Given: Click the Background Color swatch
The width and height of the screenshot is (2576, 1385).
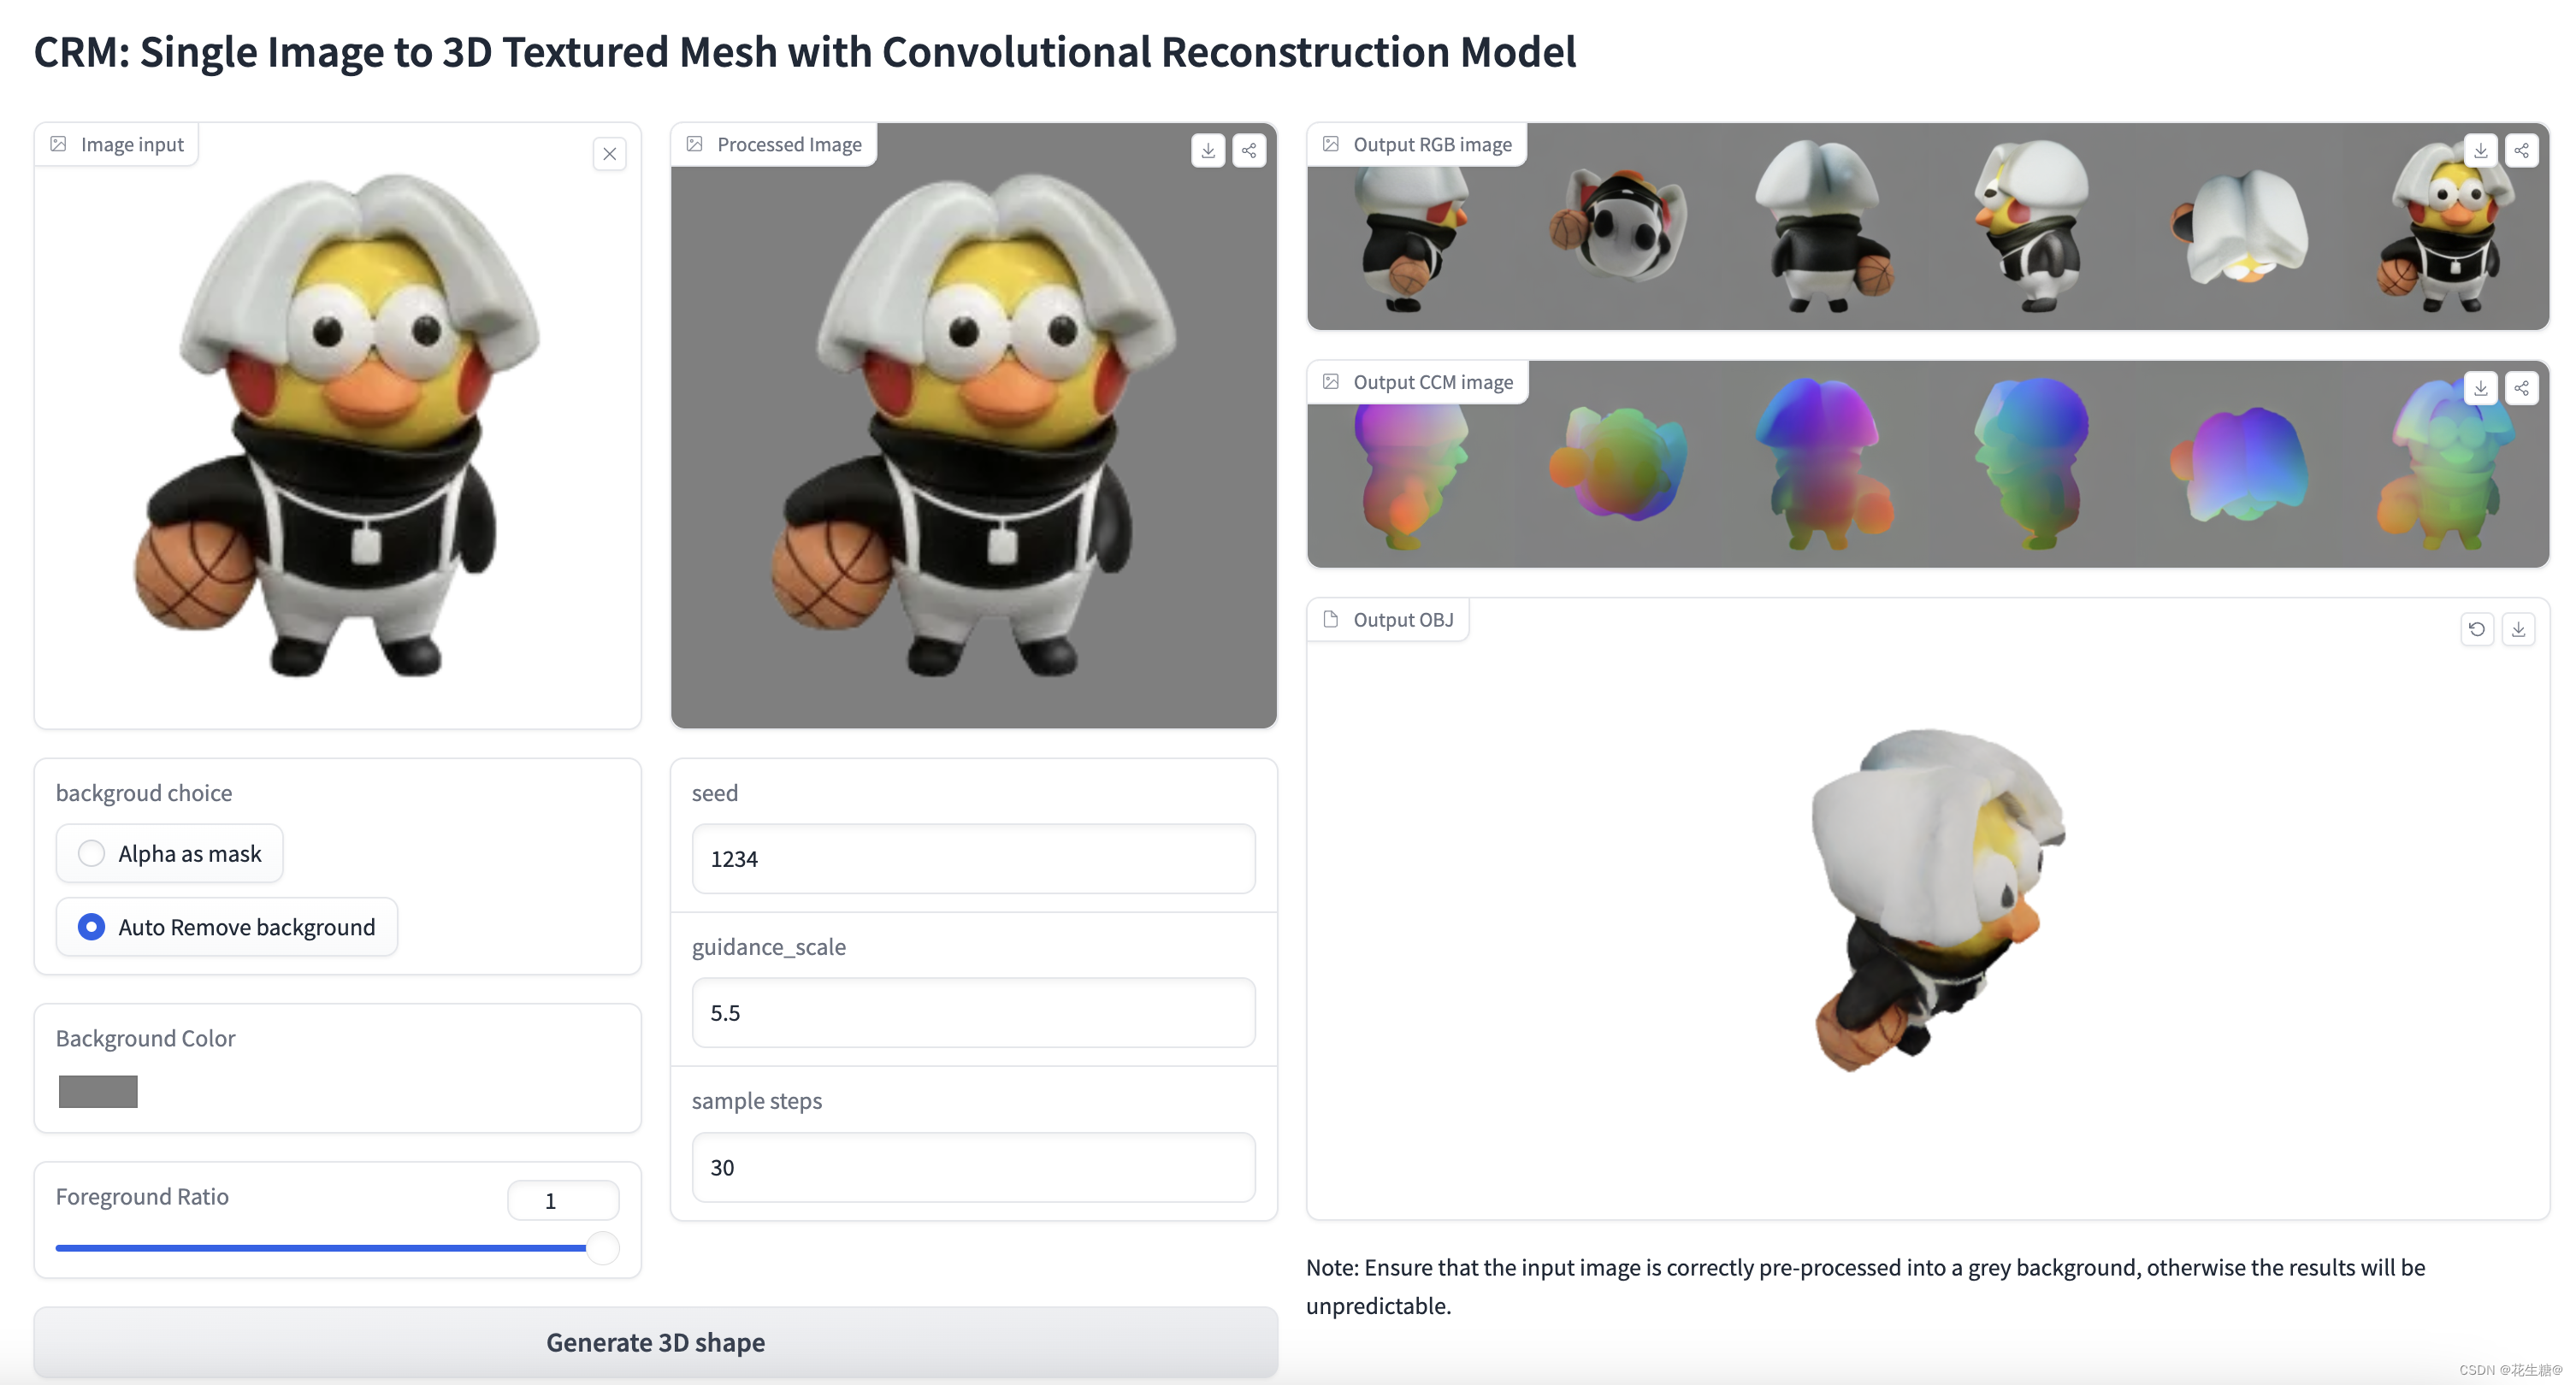Looking at the screenshot, I should 96,1088.
